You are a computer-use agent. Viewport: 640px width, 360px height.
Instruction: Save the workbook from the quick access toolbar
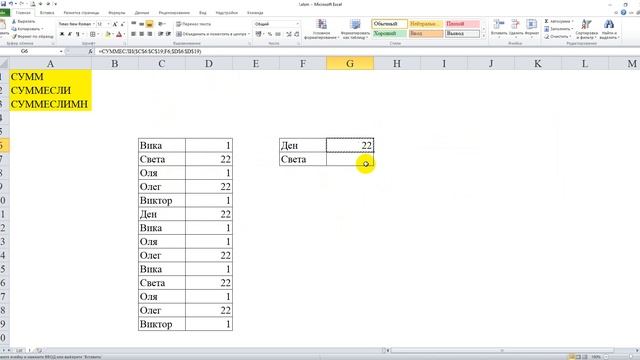tap(4, 4)
